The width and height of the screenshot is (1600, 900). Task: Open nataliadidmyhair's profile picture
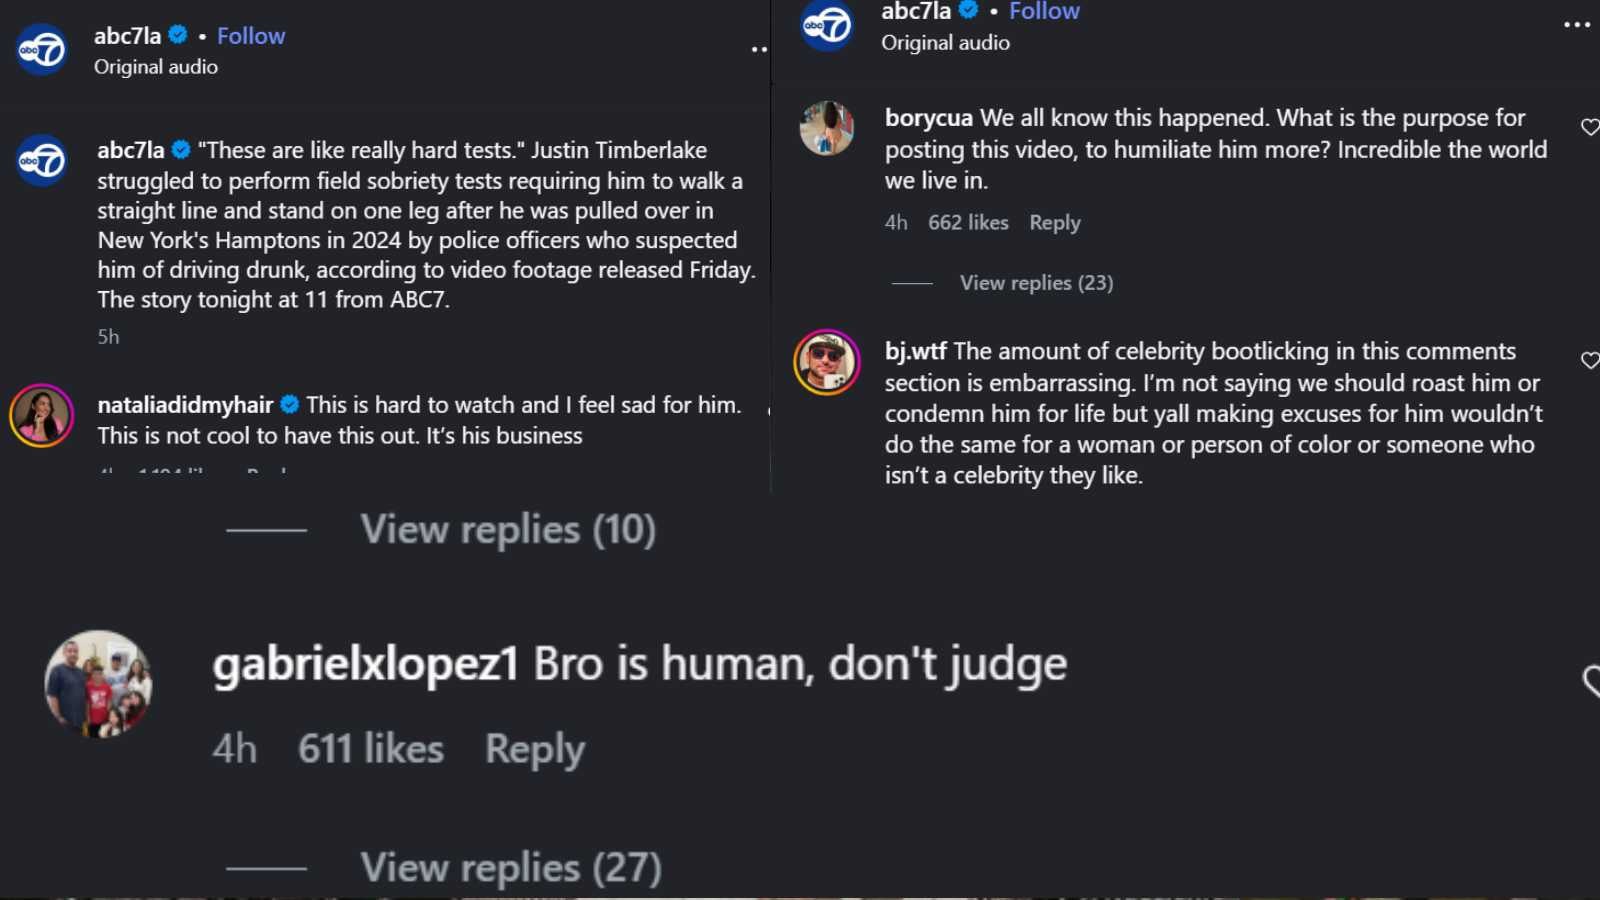point(42,415)
